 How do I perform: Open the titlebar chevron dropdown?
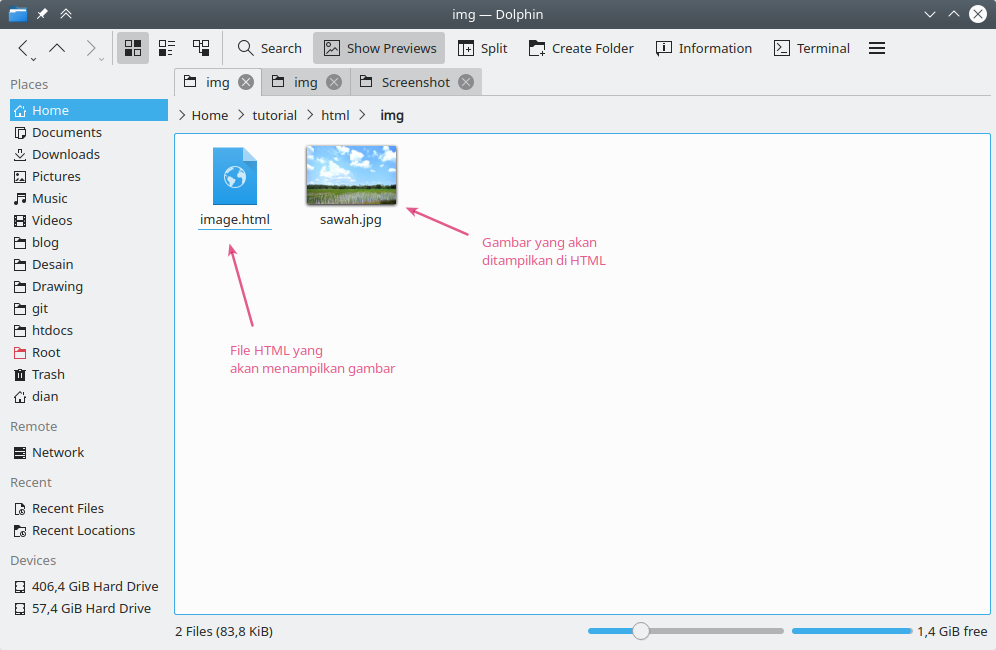coord(930,14)
